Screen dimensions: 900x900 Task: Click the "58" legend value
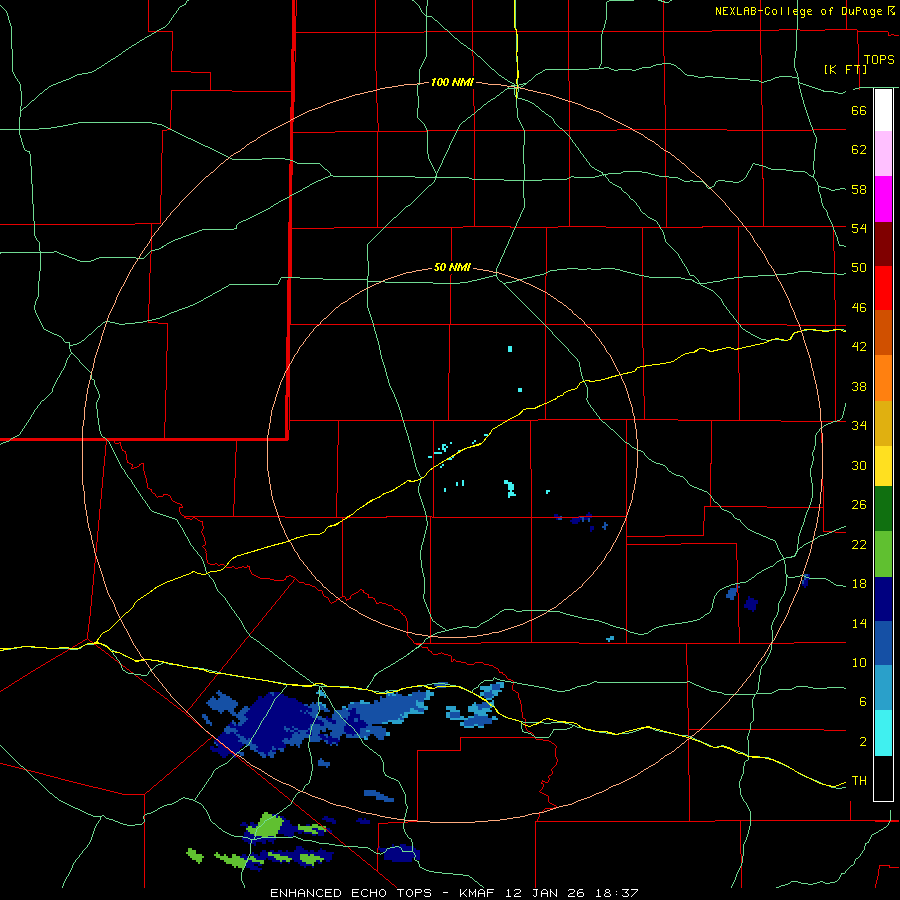[859, 189]
